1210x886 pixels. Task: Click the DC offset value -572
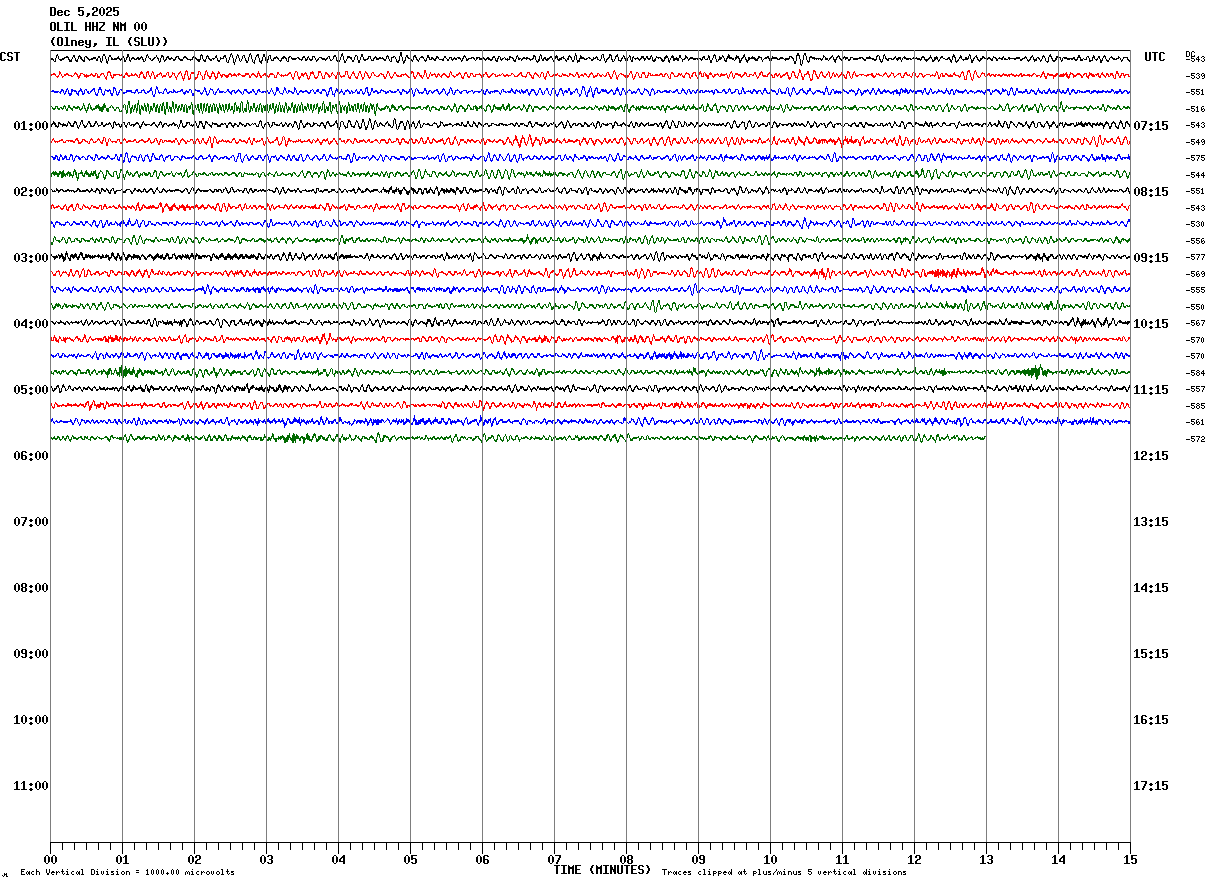click(1195, 439)
